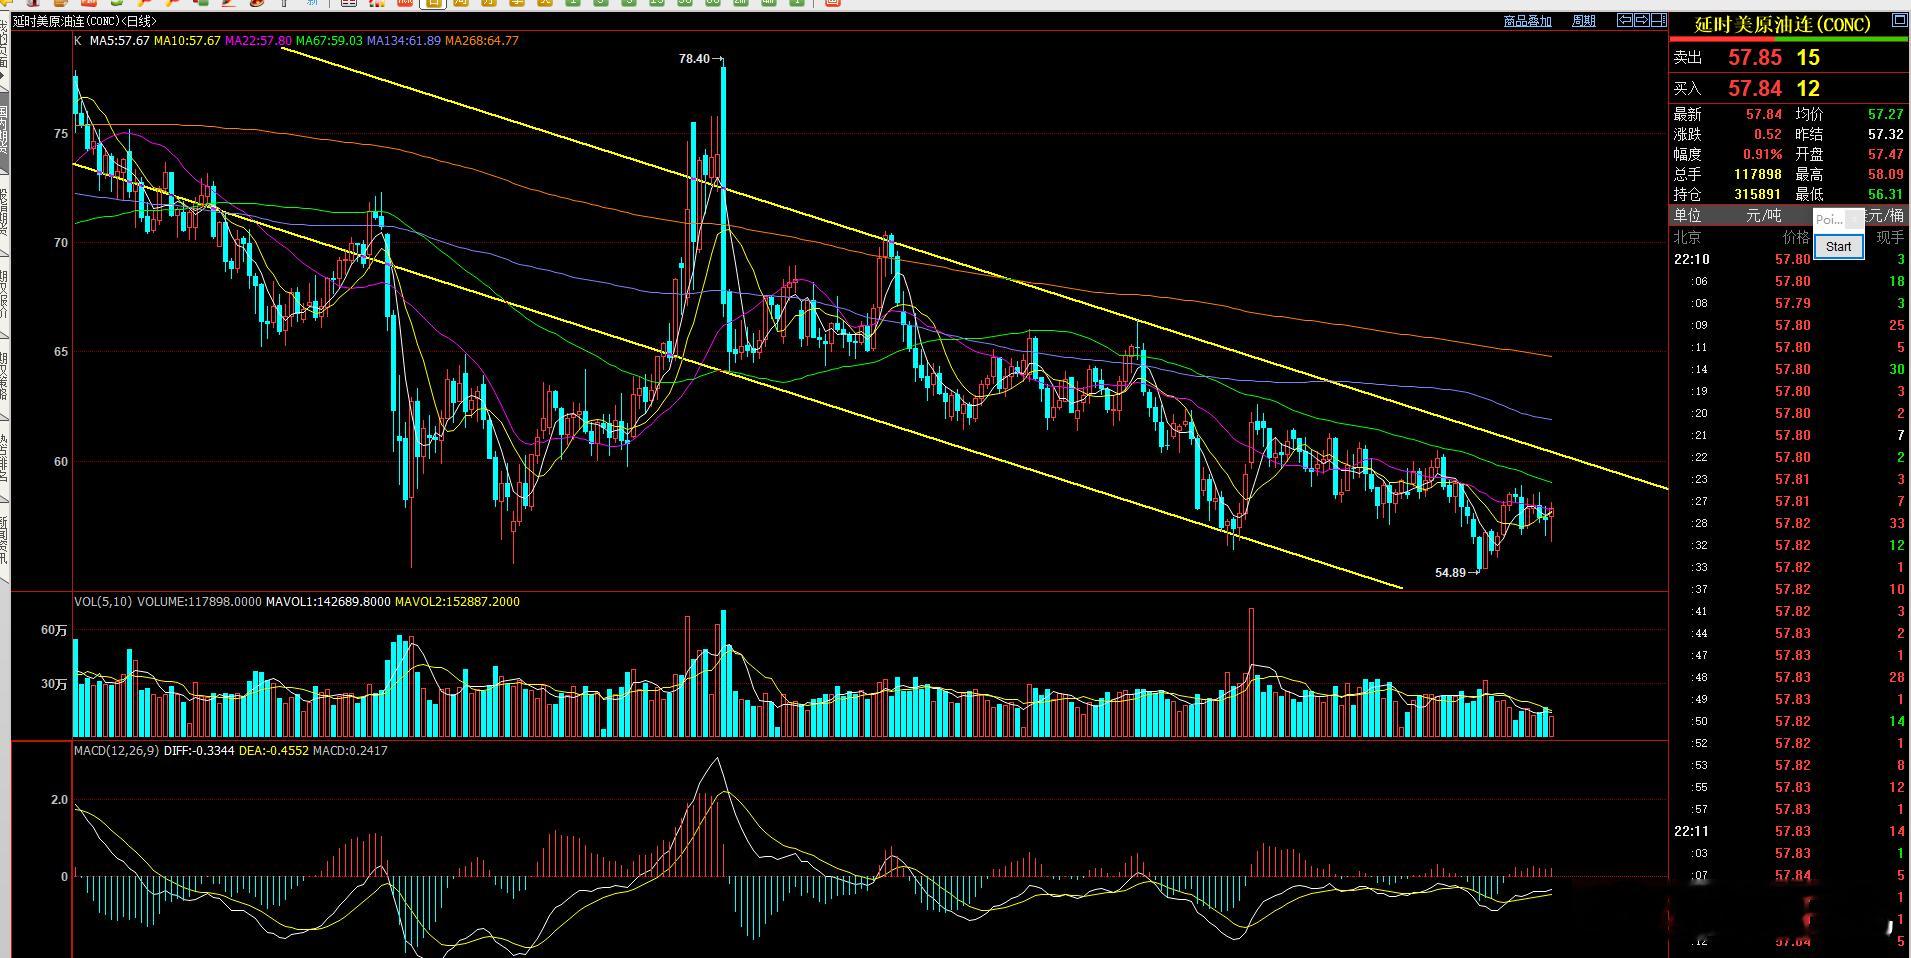Click the 卖出 ask price 57.85
Screen dimensions: 1911x958
coord(1755,58)
